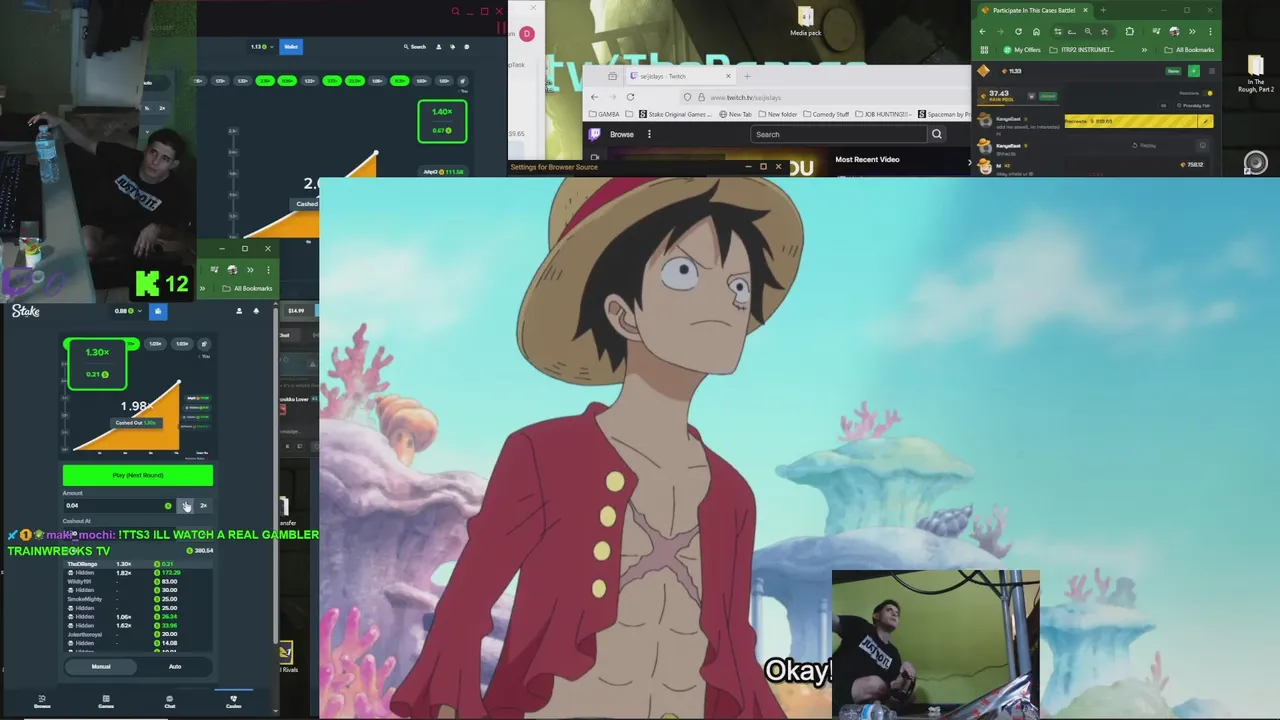This screenshot has width=1280, height=720.
Task: Open a new tab in the Chrome window
Action: pos(1102,10)
